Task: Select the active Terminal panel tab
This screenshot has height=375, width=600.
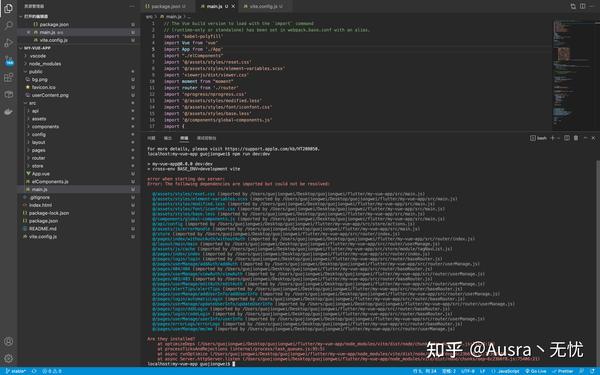Action: (x=184, y=138)
